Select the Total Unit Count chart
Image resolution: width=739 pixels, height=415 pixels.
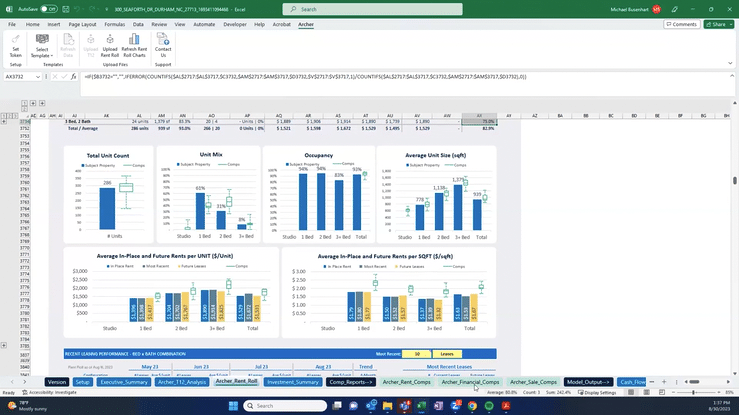(x=108, y=195)
